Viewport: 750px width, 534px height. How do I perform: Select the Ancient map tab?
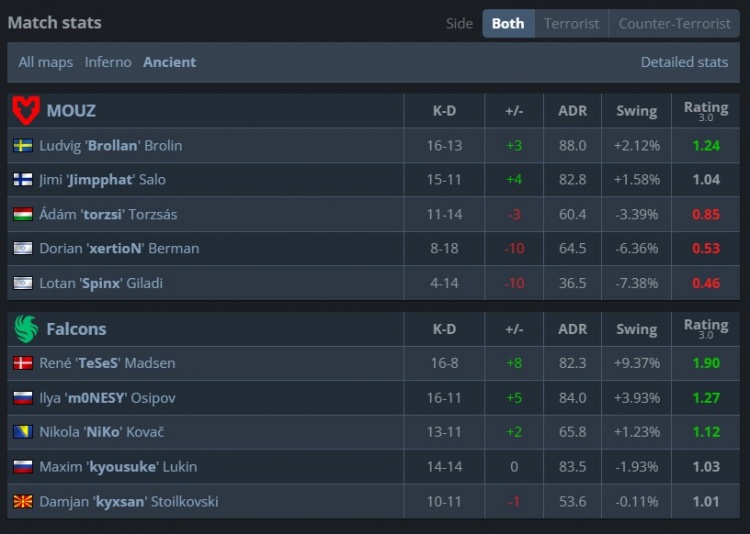[x=169, y=62]
